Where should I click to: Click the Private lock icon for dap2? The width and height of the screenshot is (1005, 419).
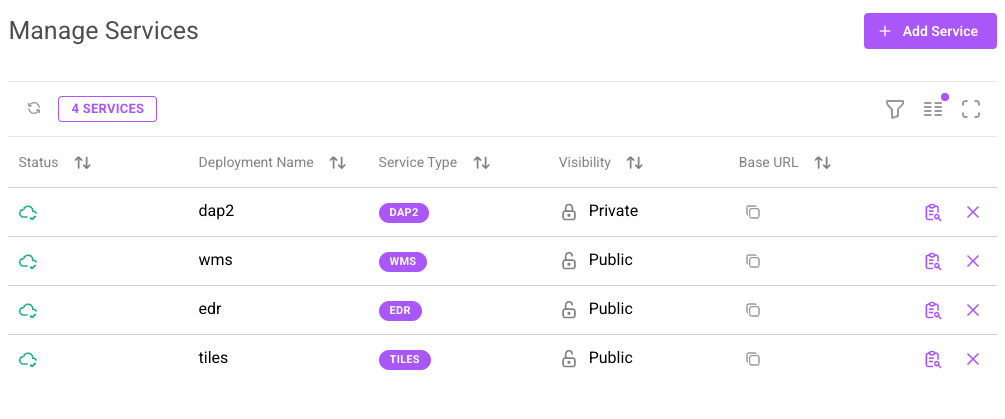[568, 212]
